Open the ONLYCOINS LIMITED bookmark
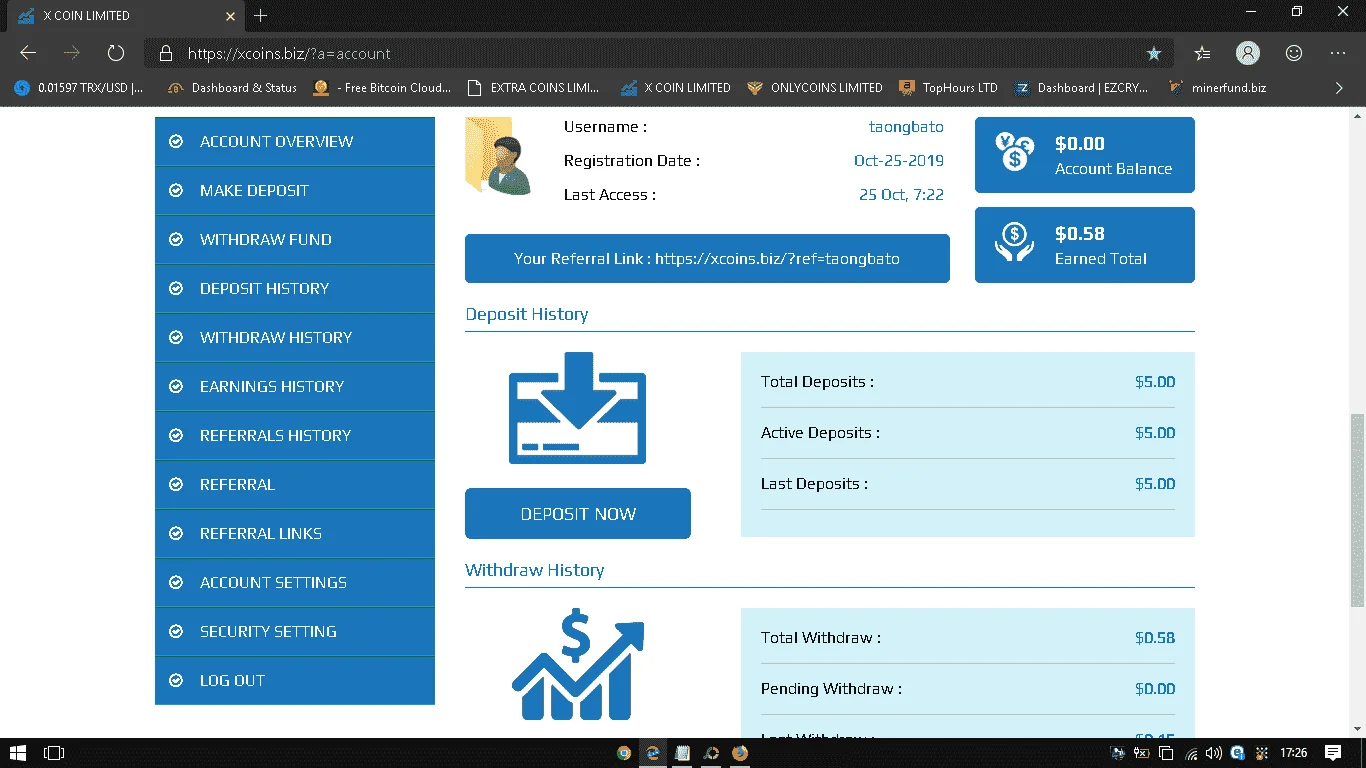Image resolution: width=1366 pixels, height=768 pixels. [x=815, y=88]
